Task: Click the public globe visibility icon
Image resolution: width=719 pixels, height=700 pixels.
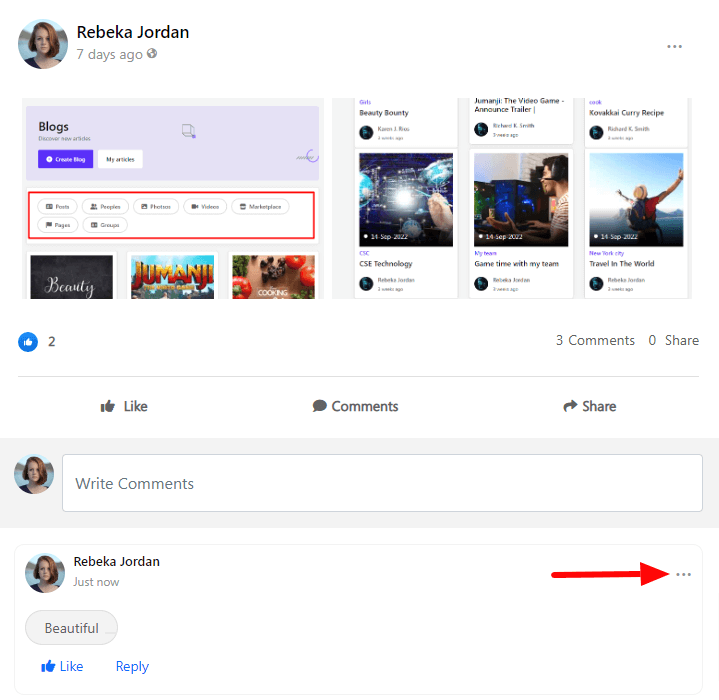Action: (152, 54)
